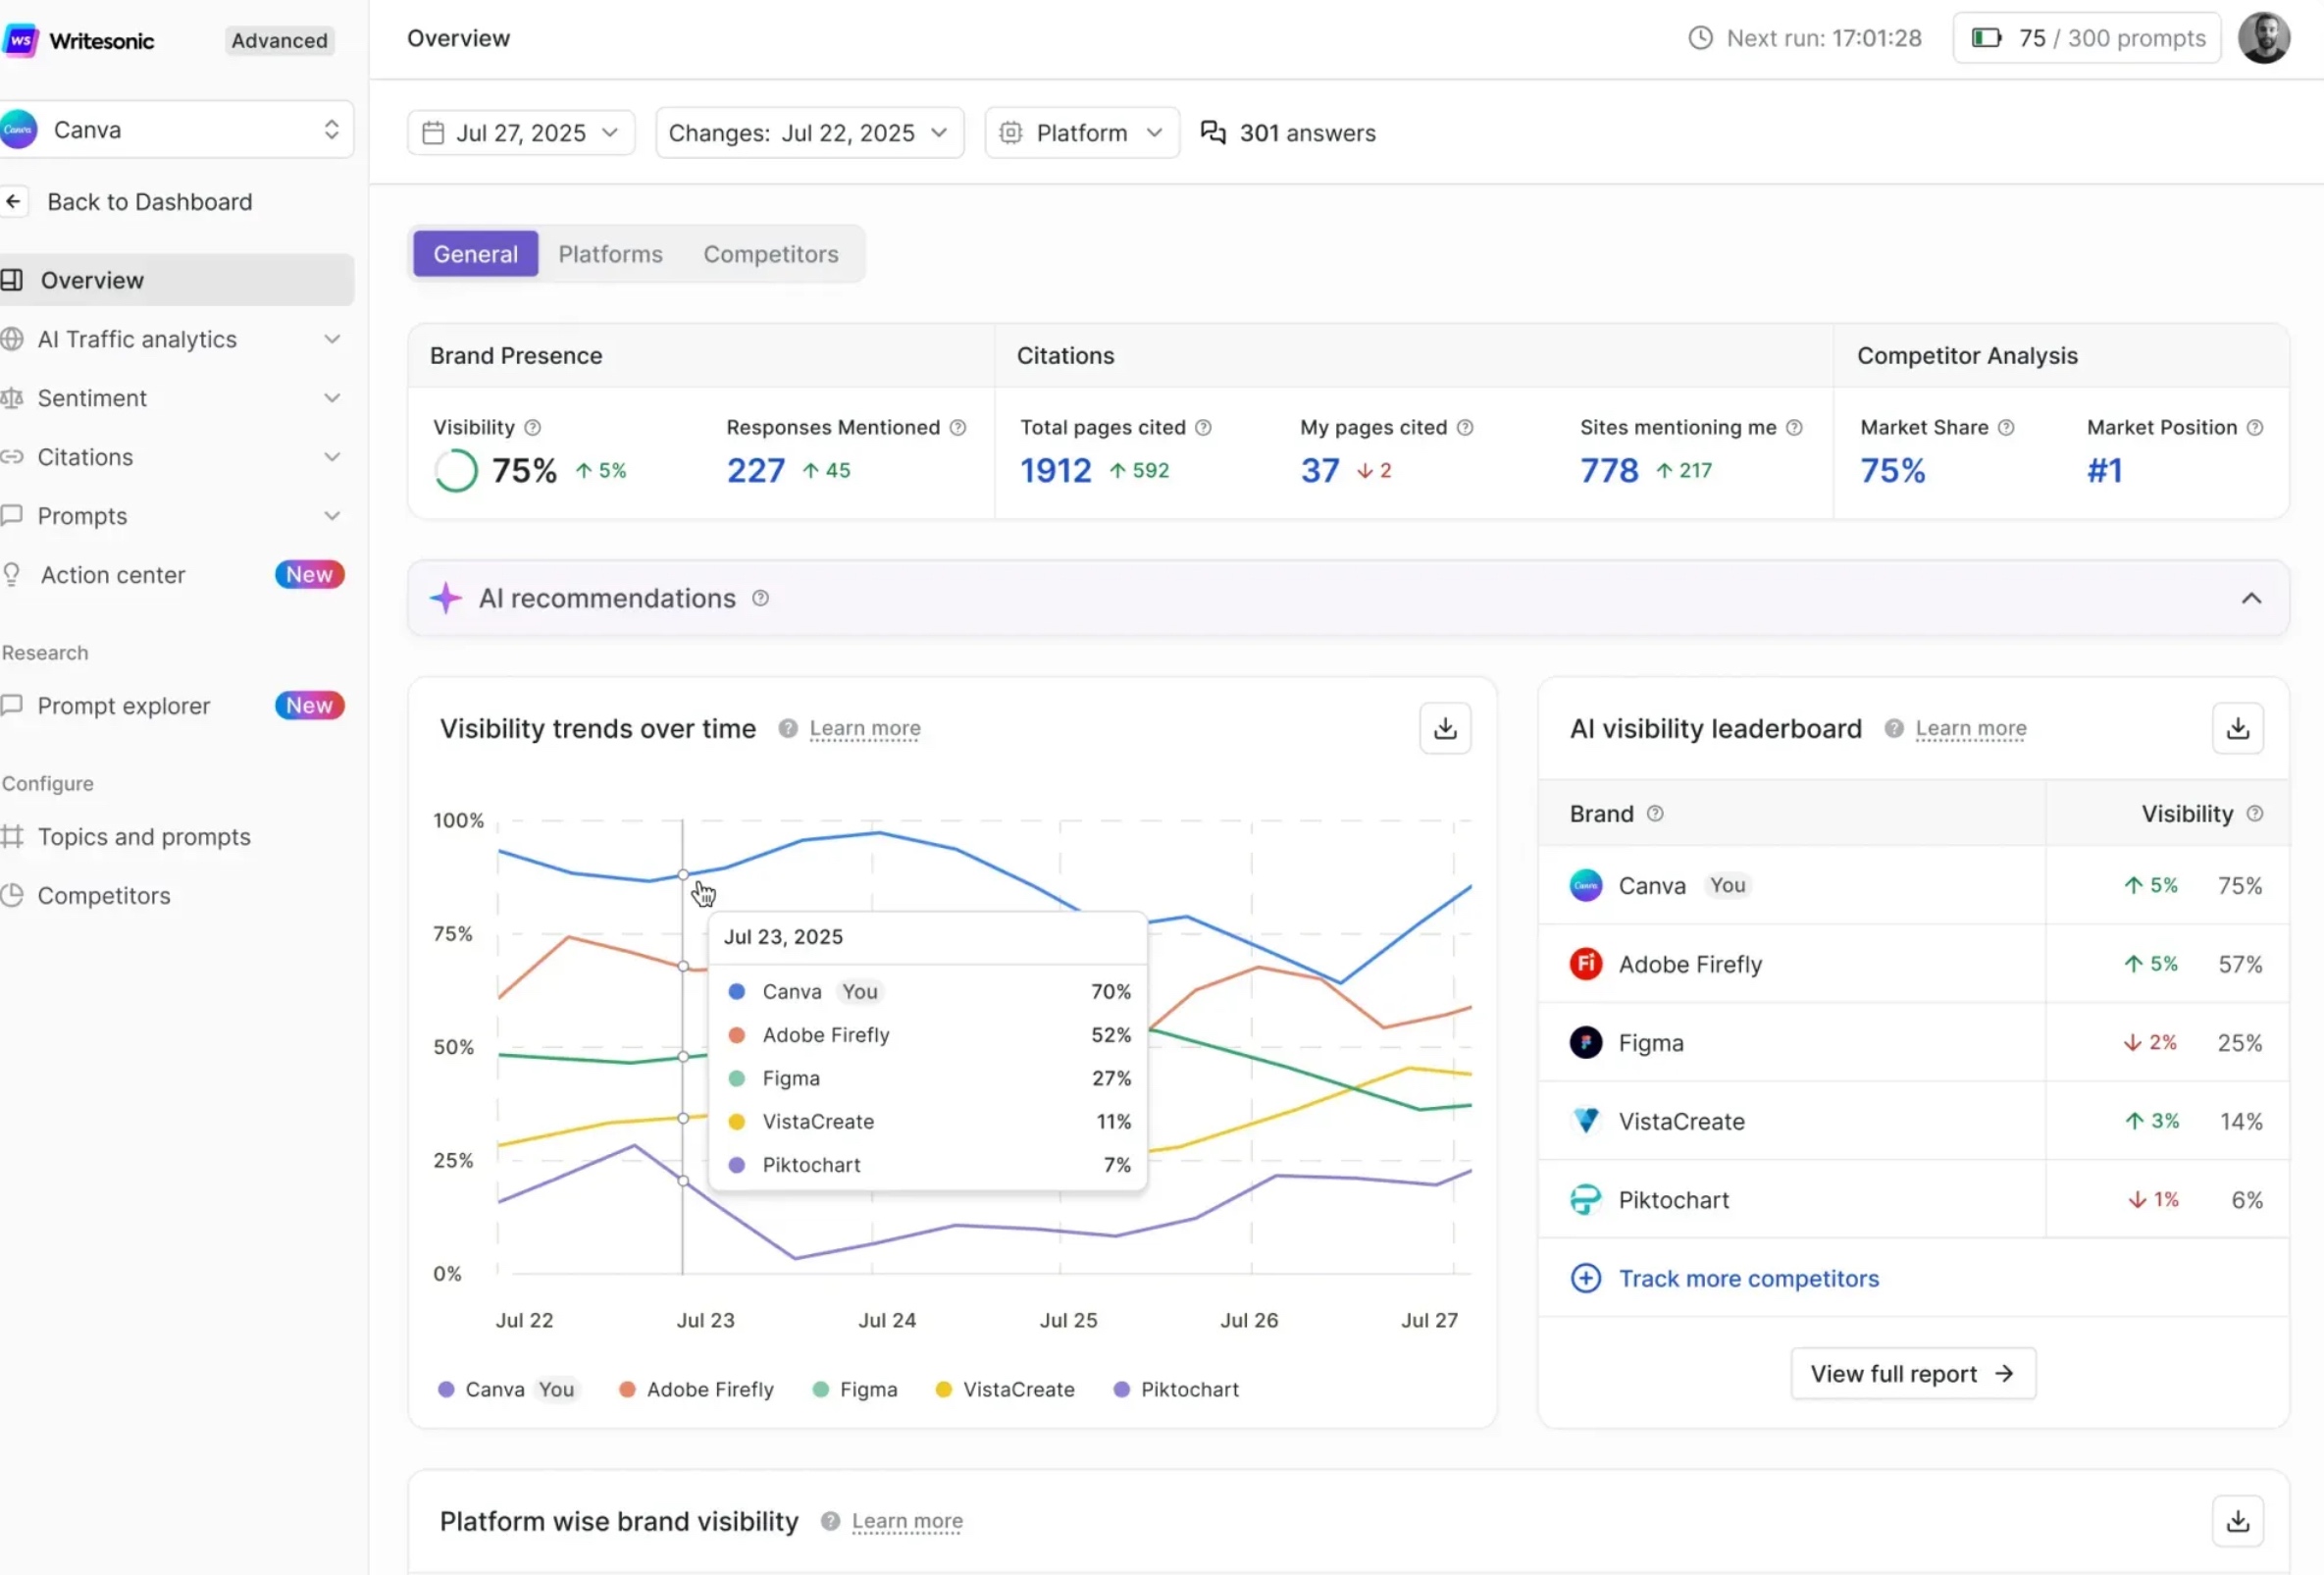
Task: Download the AI visibility leaderboard report
Action: [x=2238, y=728]
